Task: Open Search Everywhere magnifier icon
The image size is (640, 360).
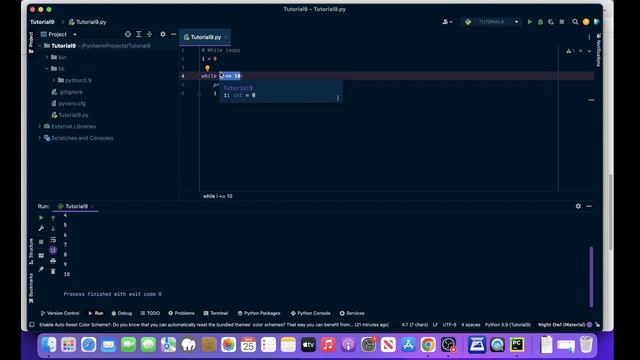Action: pos(575,22)
